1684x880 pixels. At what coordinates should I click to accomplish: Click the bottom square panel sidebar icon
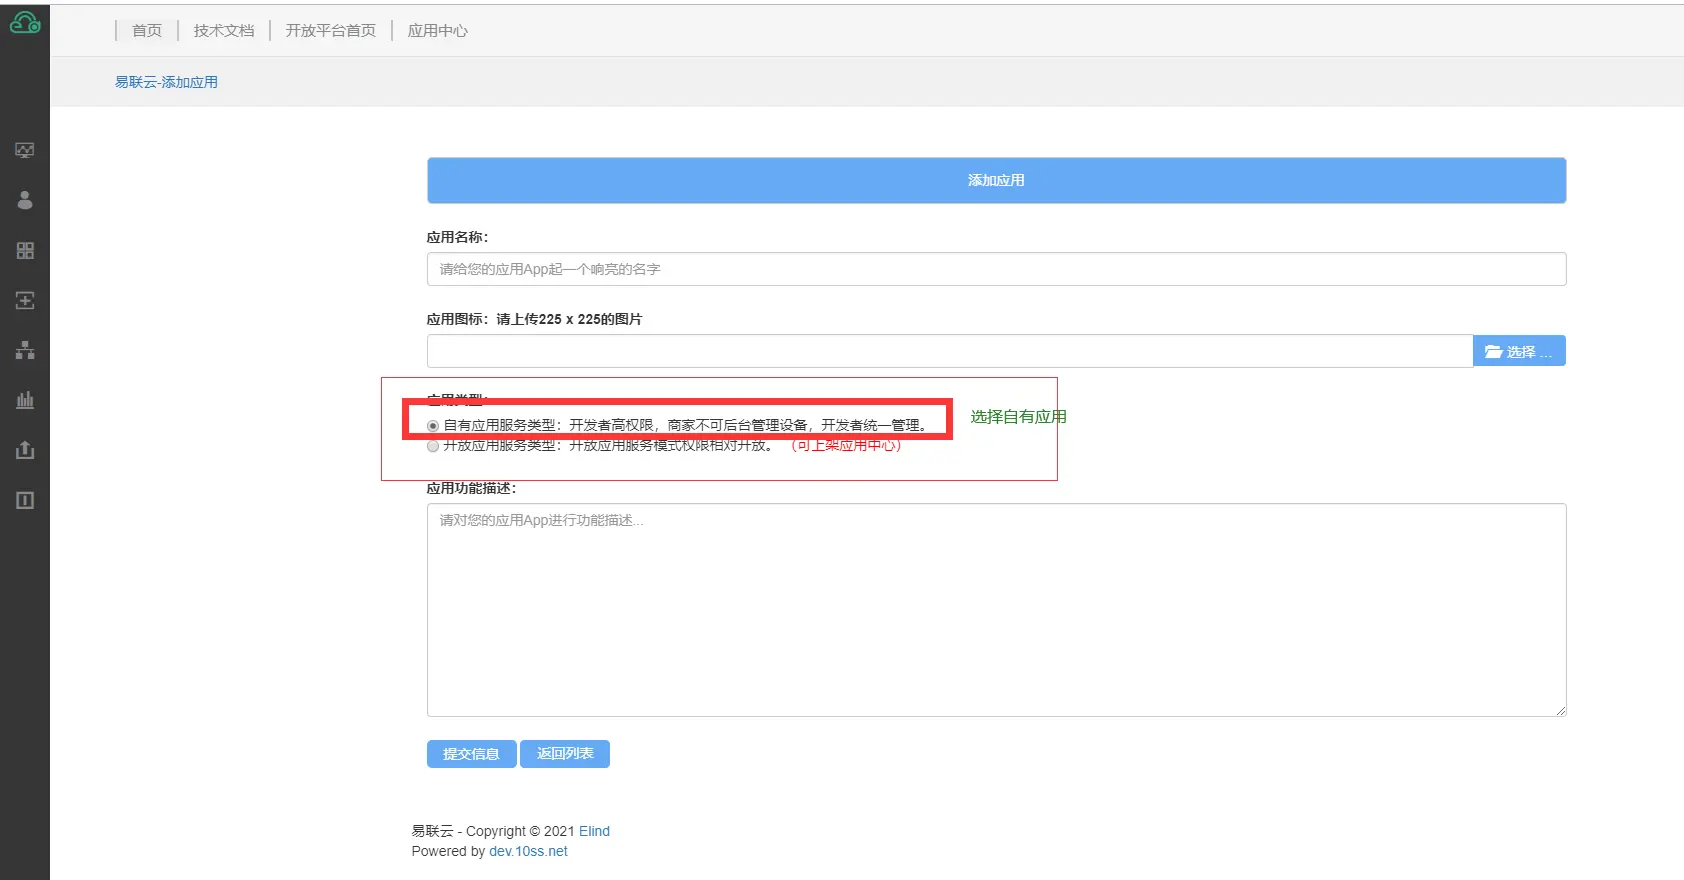[25, 500]
